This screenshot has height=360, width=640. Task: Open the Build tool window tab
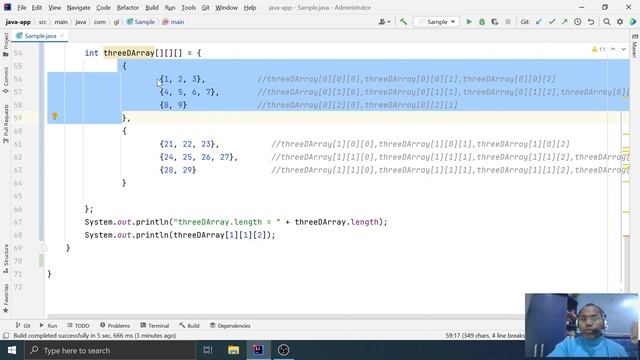click(x=189, y=325)
